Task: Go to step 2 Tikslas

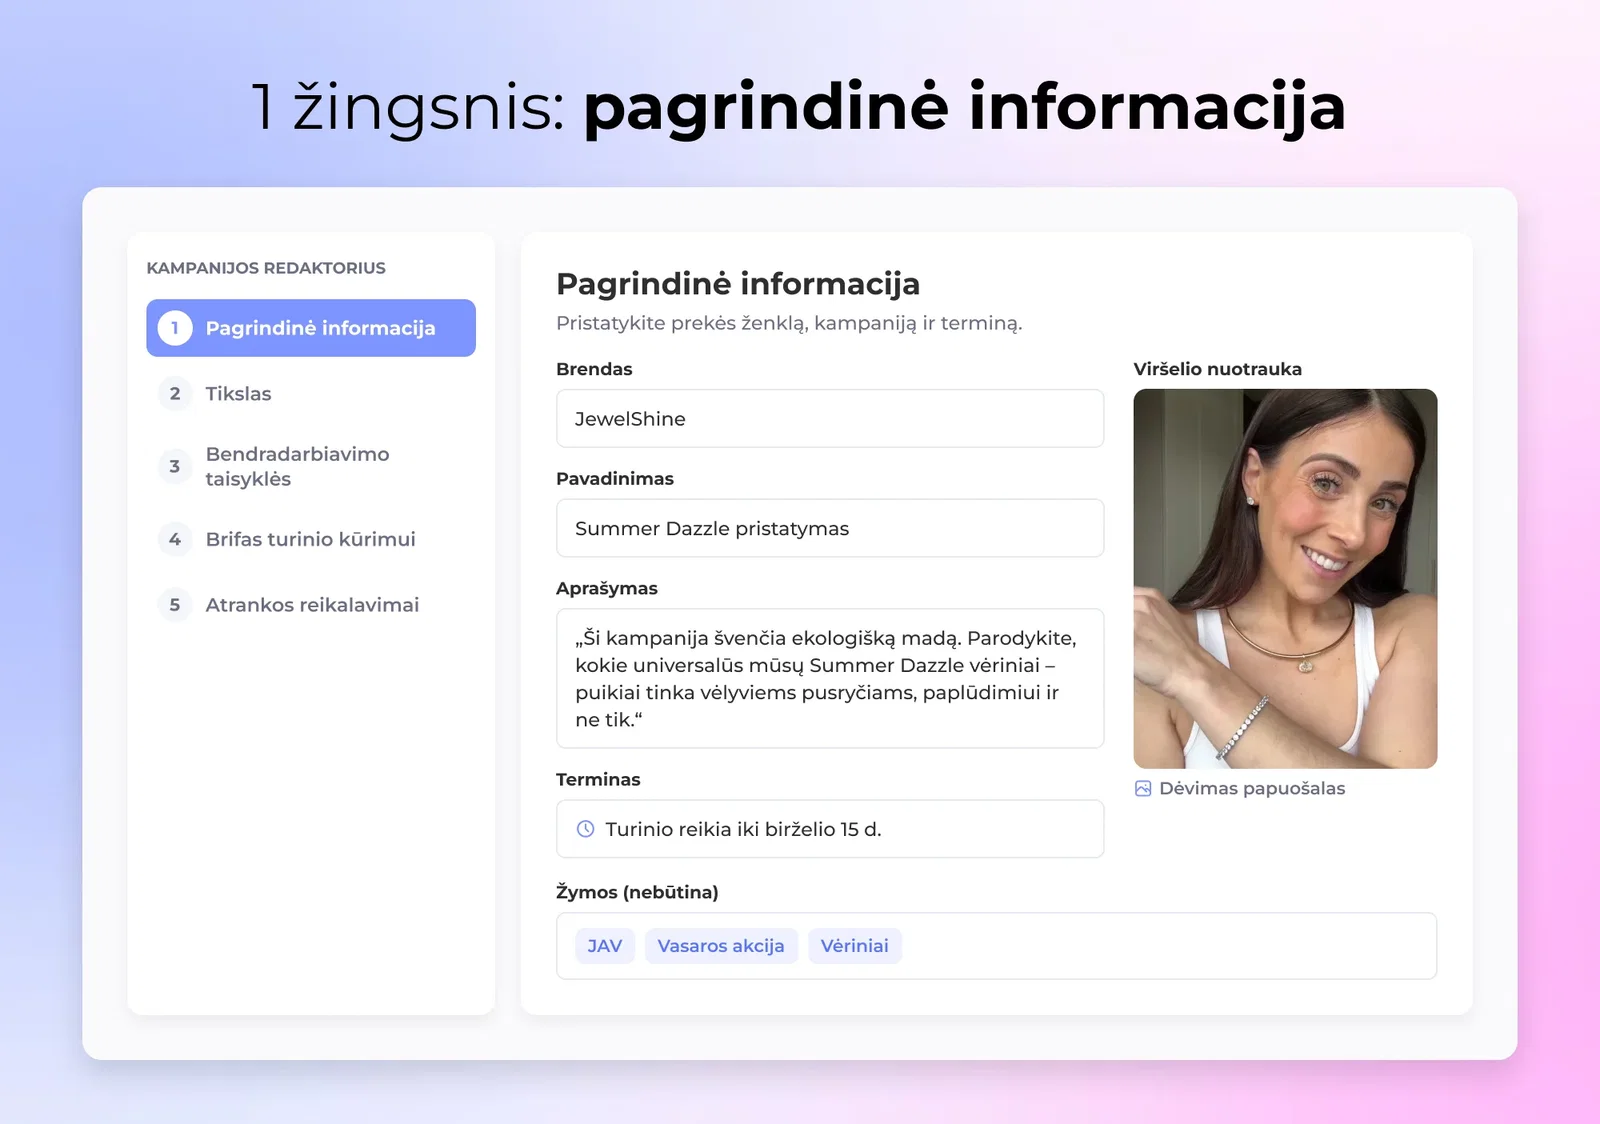Action: tap(238, 394)
